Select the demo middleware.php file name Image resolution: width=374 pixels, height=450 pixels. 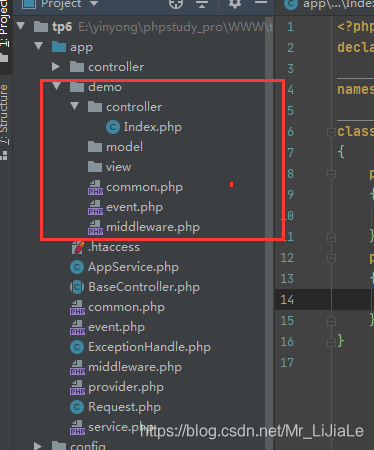pyautogui.click(x=153, y=227)
